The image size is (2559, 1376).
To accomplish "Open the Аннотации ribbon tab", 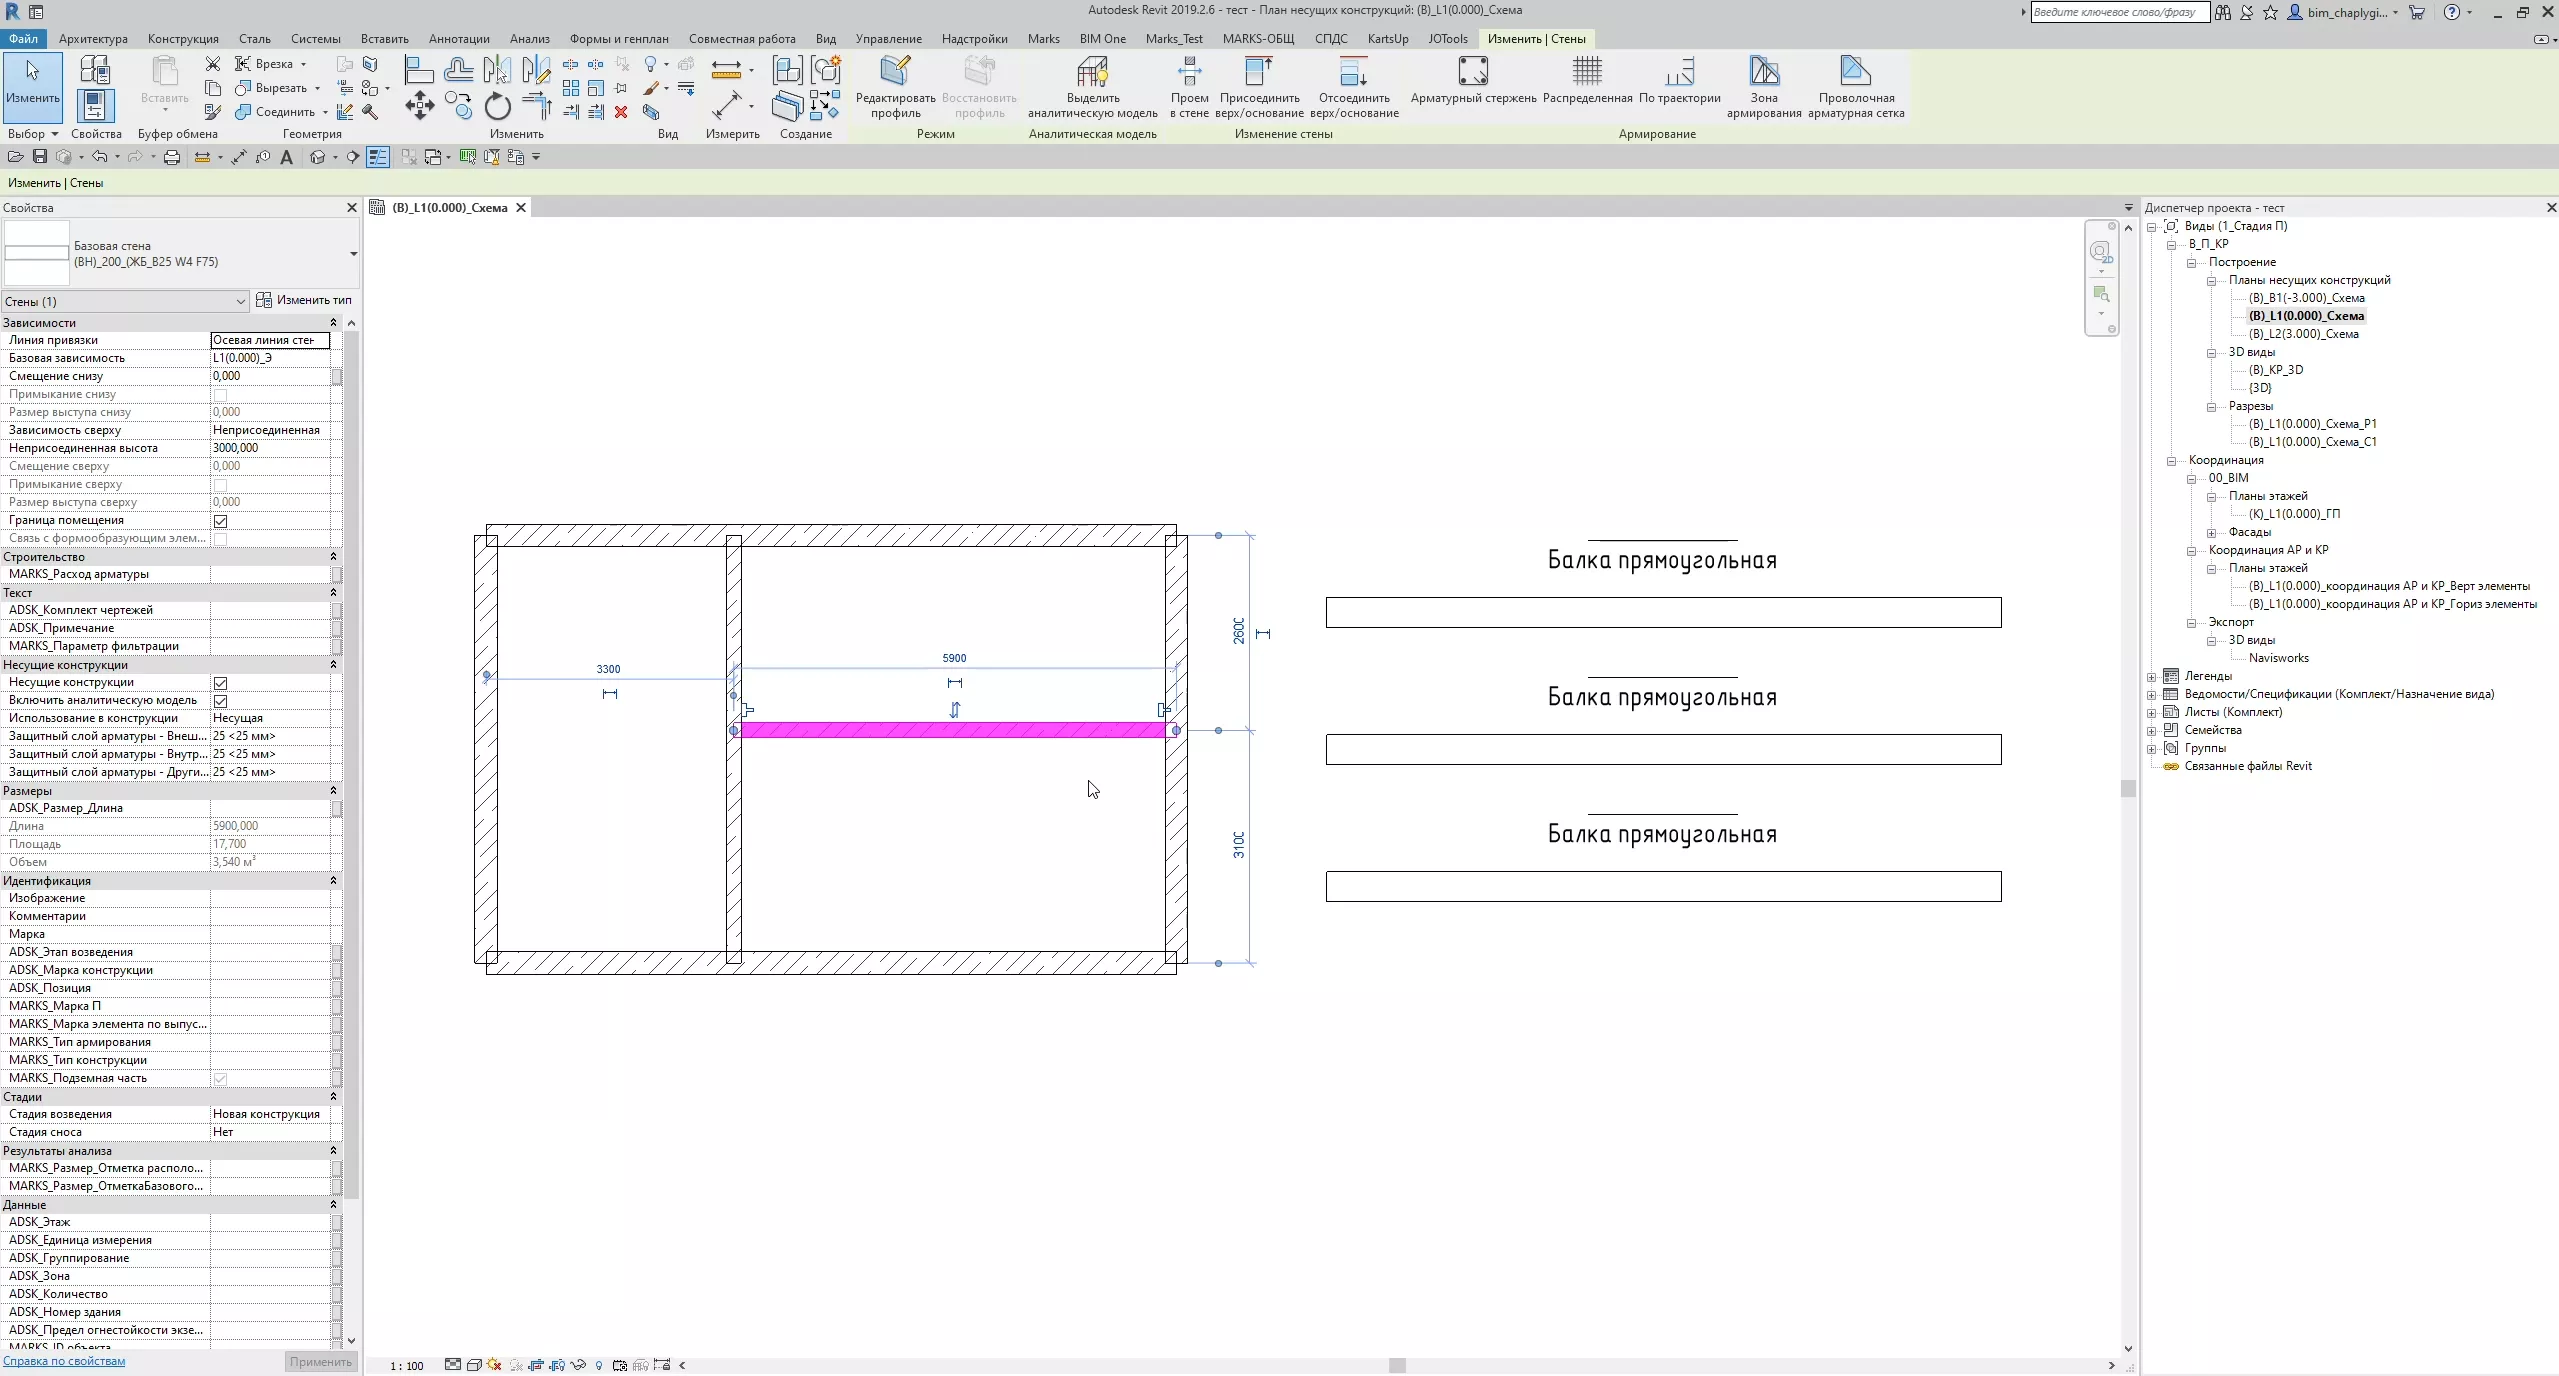I will pyautogui.click(x=459, y=39).
